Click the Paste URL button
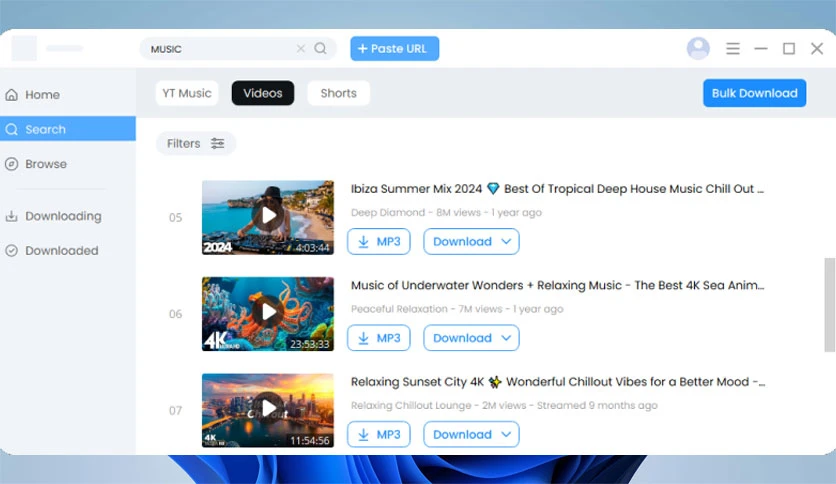836x484 pixels. point(395,49)
